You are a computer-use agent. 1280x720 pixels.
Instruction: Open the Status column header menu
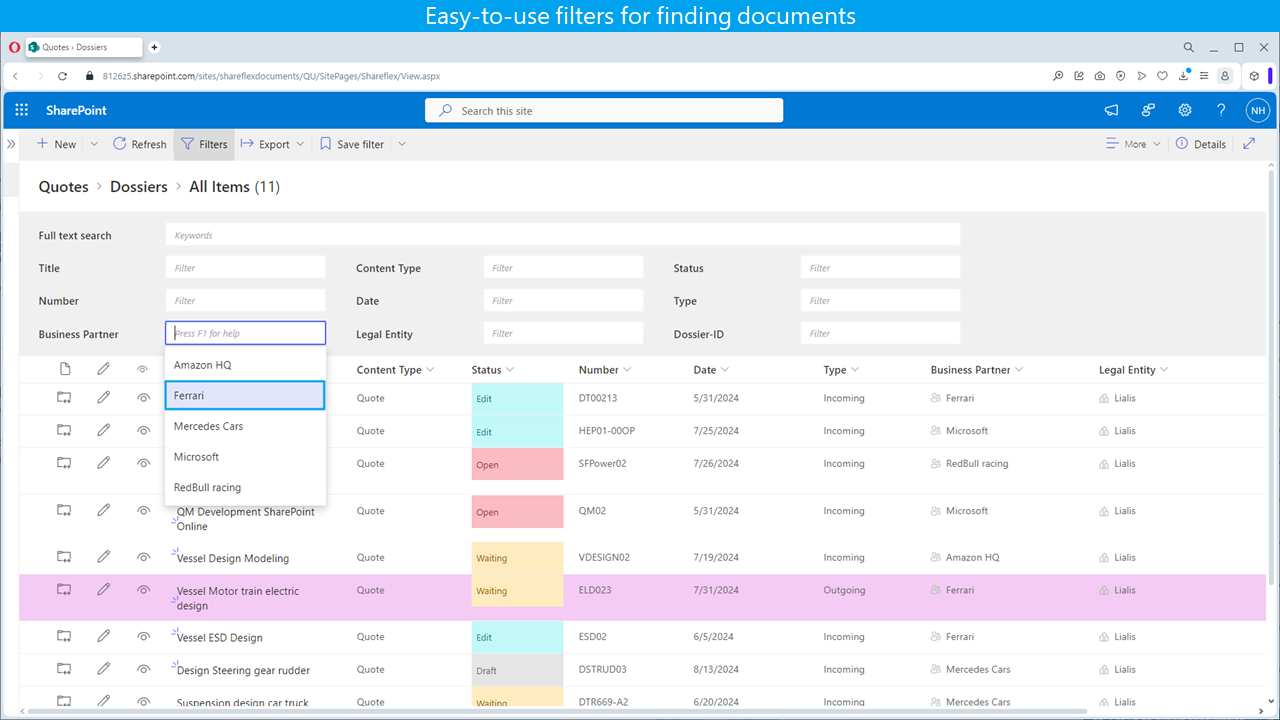[x=493, y=370]
